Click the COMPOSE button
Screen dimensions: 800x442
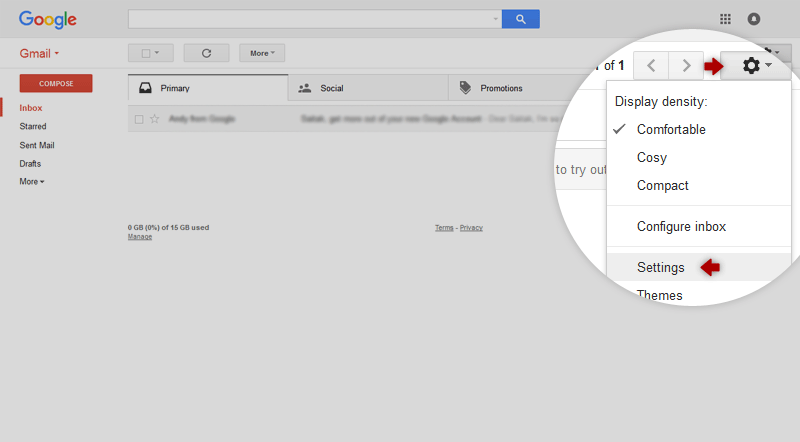tap(56, 83)
